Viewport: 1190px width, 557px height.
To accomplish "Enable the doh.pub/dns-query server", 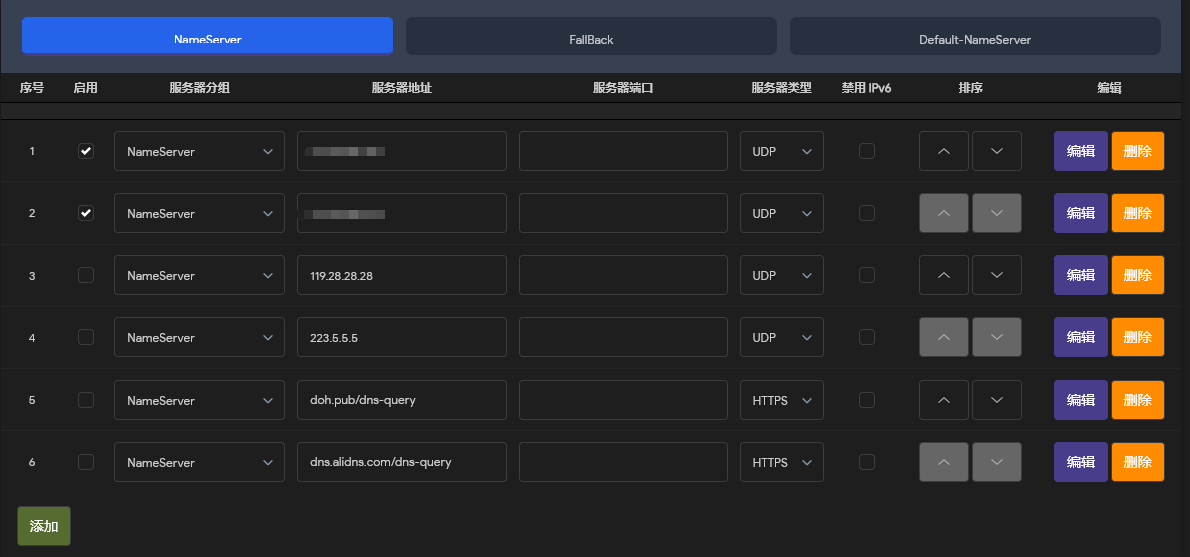I will click(86, 400).
